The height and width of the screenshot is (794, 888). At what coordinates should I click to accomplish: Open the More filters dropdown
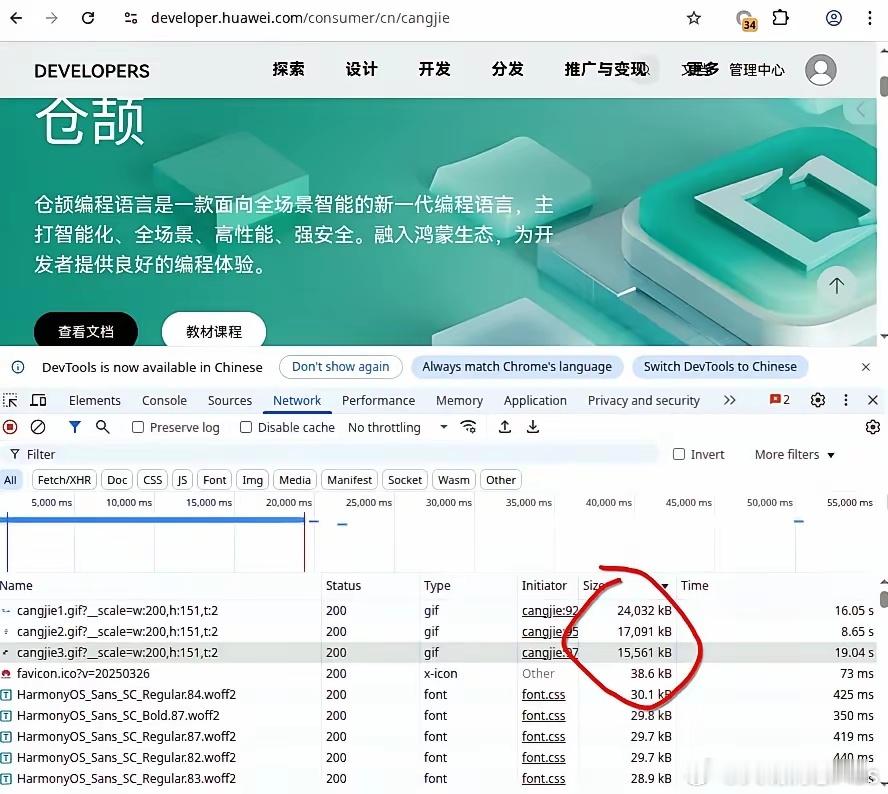click(795, 454)
